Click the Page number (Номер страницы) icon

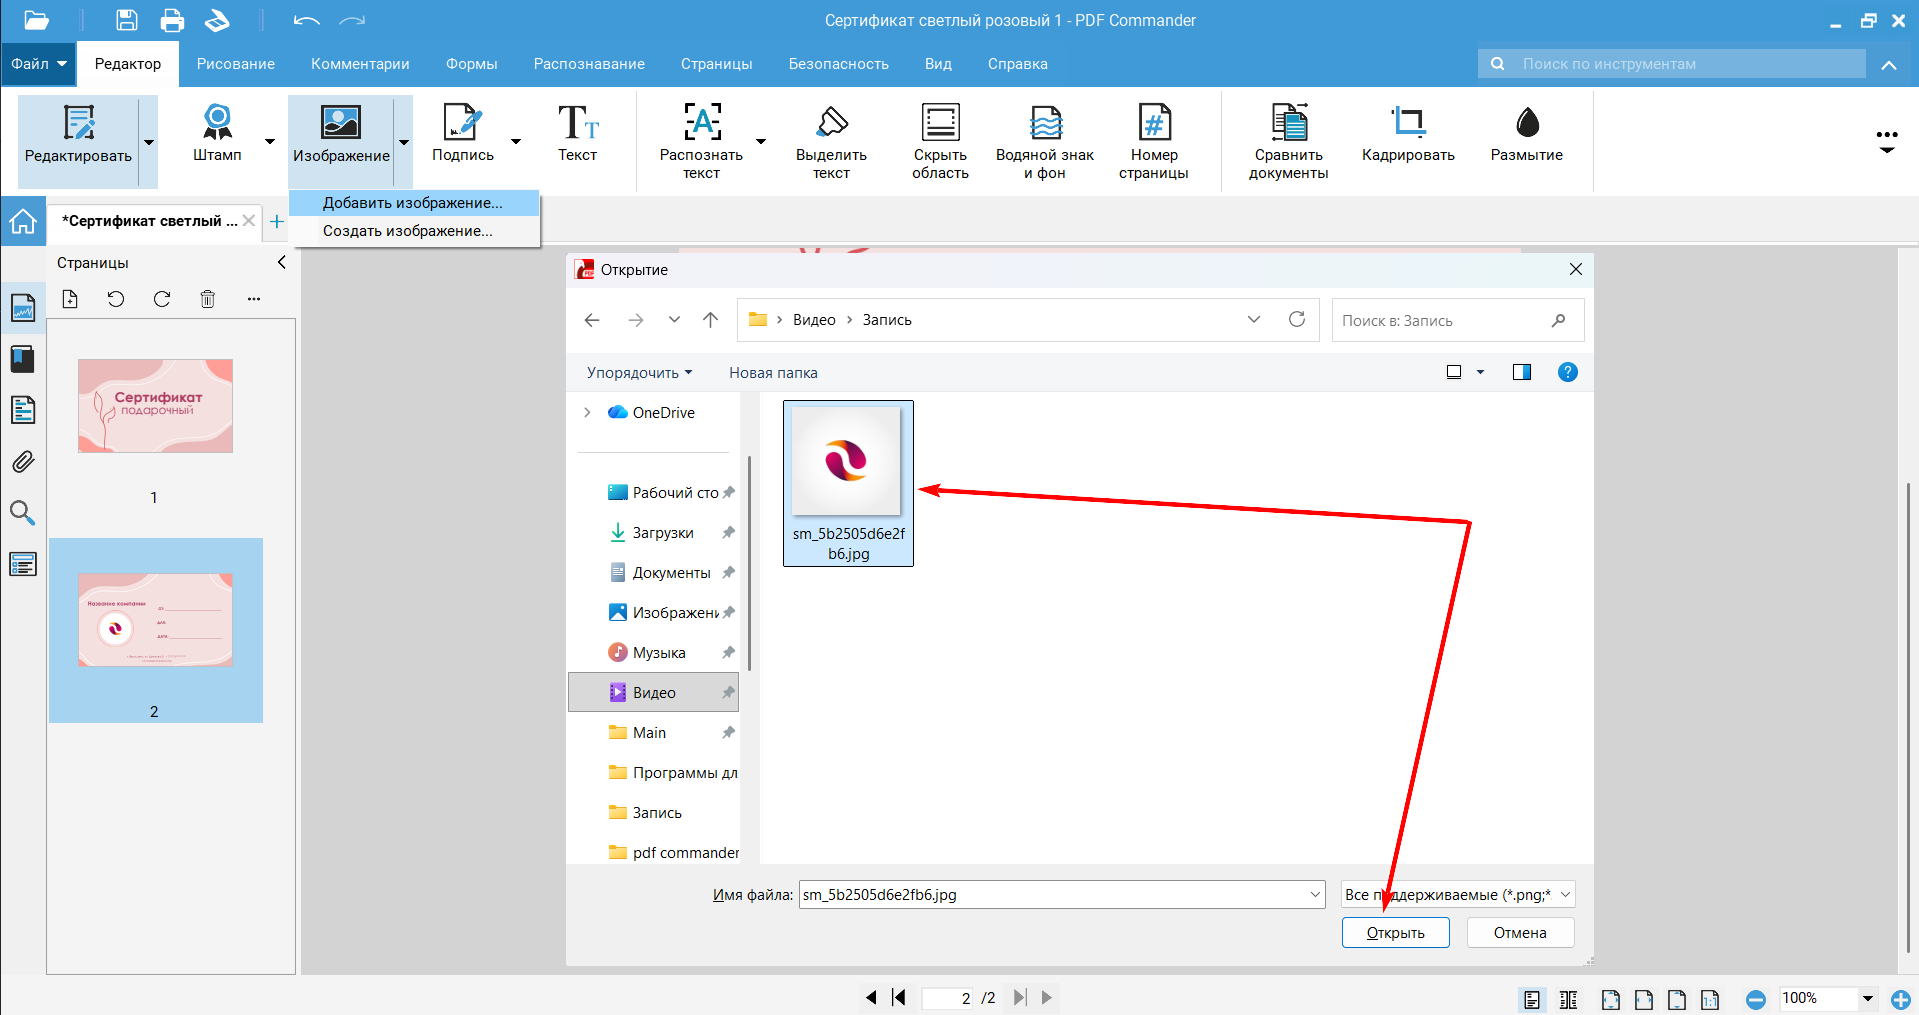click(1153, 123)
